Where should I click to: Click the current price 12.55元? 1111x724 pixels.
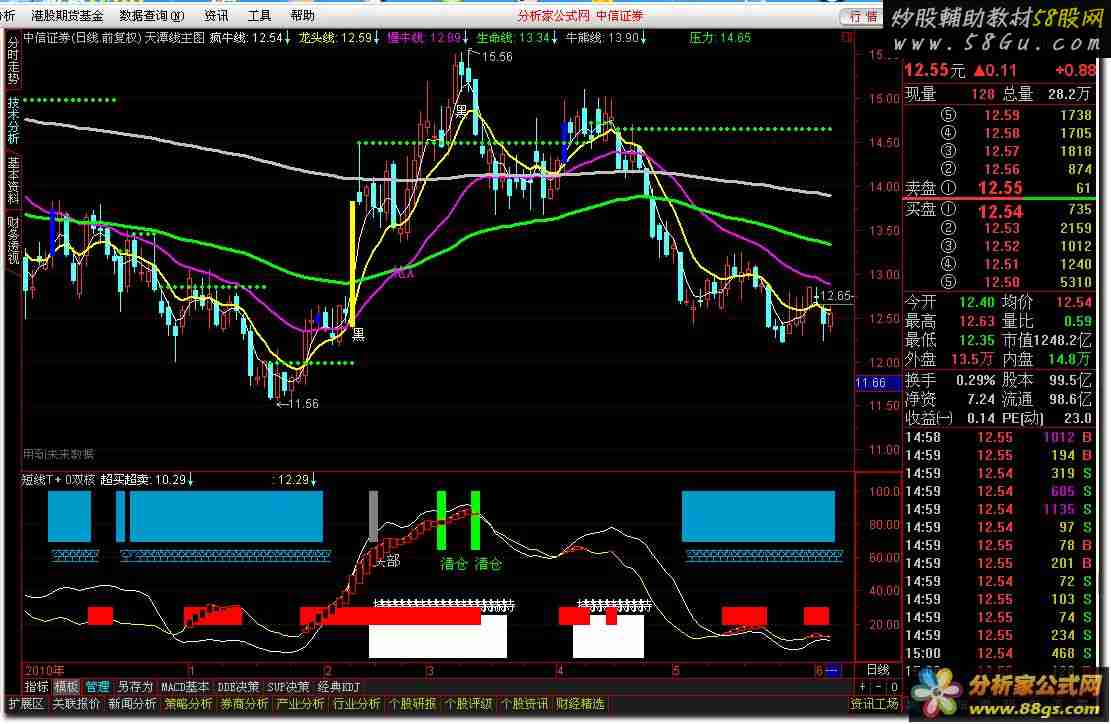coord(935,70)
